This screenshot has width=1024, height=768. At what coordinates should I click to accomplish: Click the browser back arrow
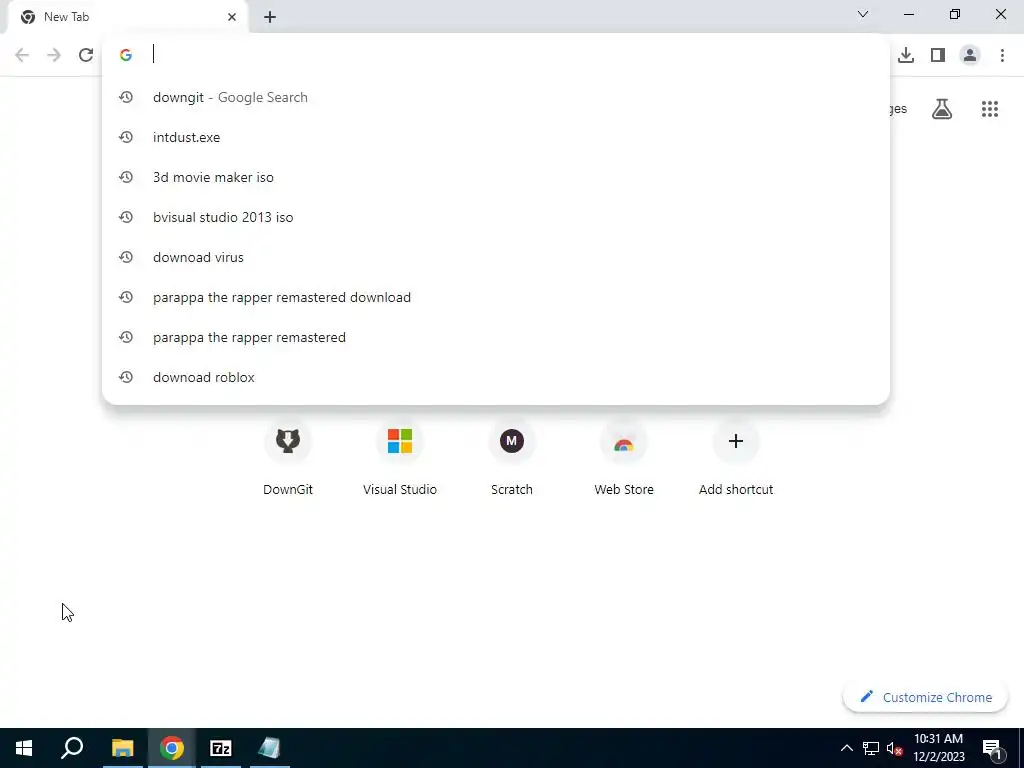click(x=22, y=55)
